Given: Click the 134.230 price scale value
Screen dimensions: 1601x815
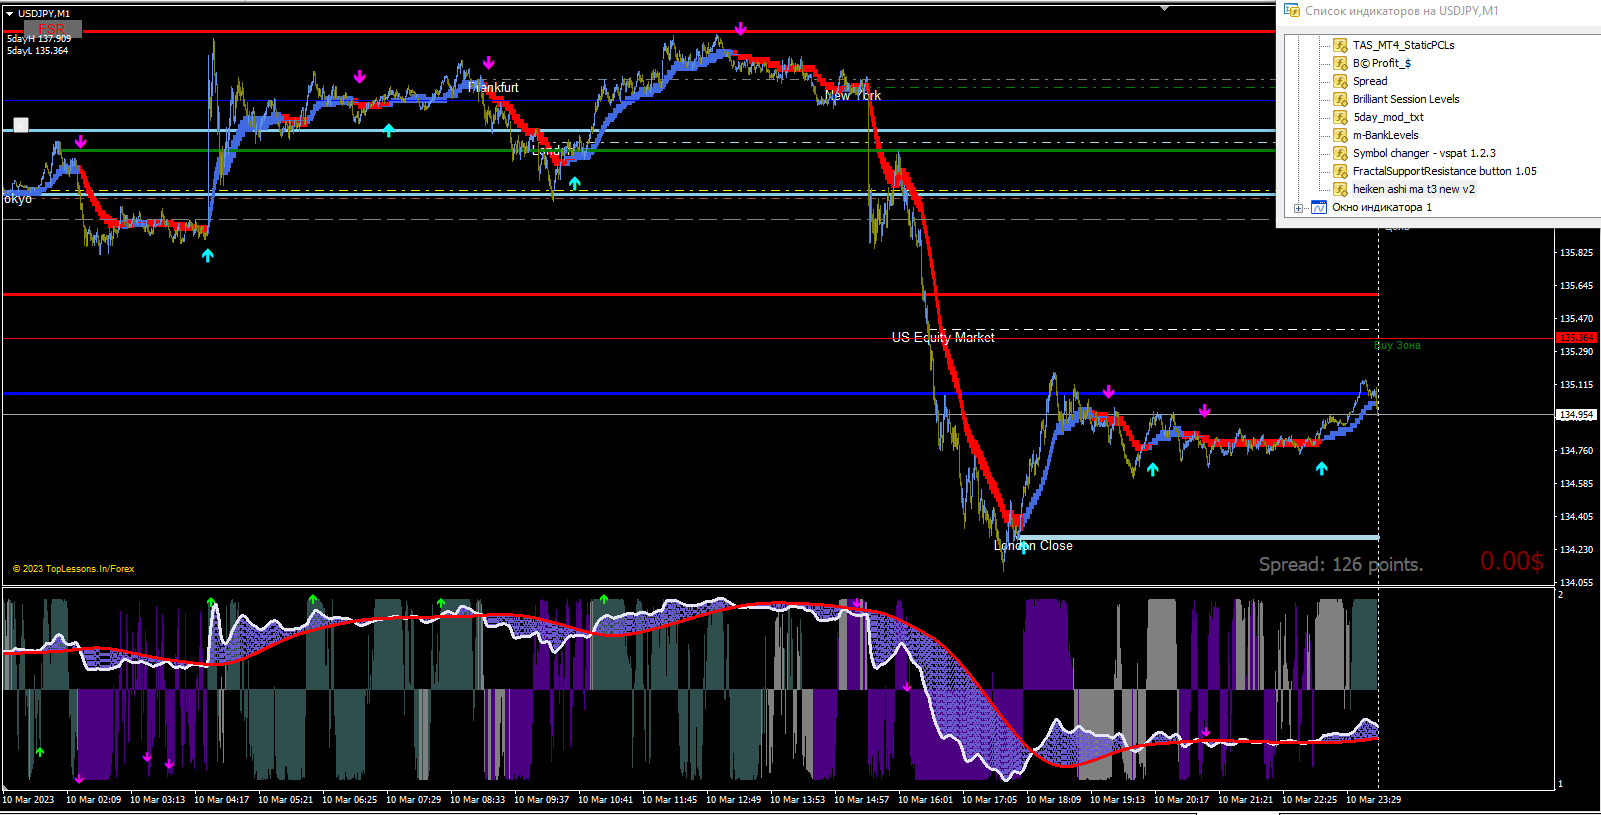Looking at the screenshot, I should [1577, 550].
